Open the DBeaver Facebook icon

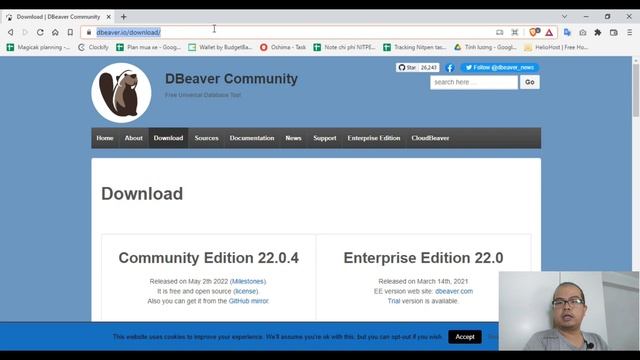[450, 68]
